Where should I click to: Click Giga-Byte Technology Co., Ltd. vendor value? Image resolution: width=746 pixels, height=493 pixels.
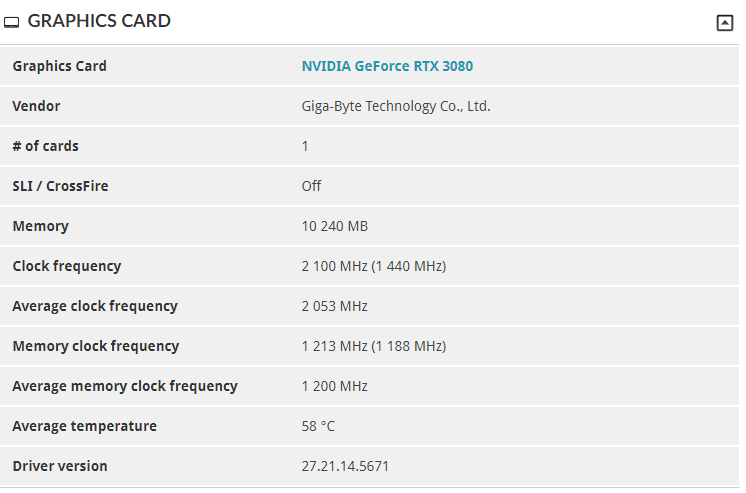click(396, 106)
